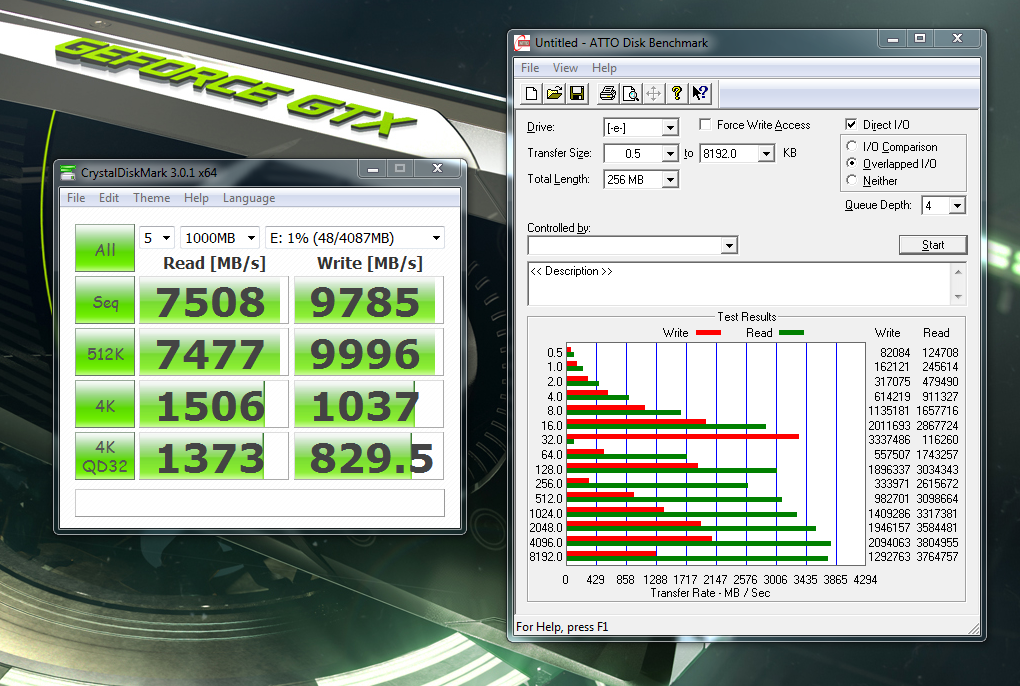Run the 512K test in CrystalDiskMark
The width and height of the screenshot is (1020, 686).
(105, 352)
